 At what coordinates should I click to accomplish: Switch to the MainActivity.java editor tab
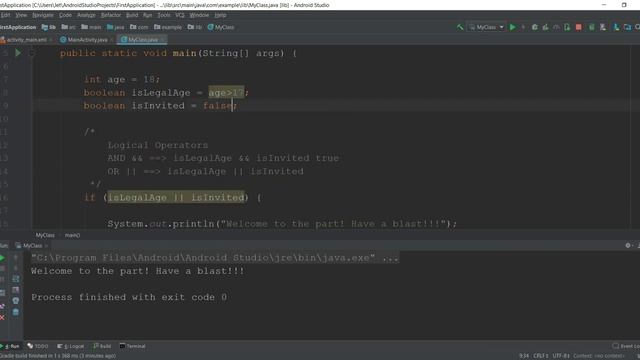[87, 40]
